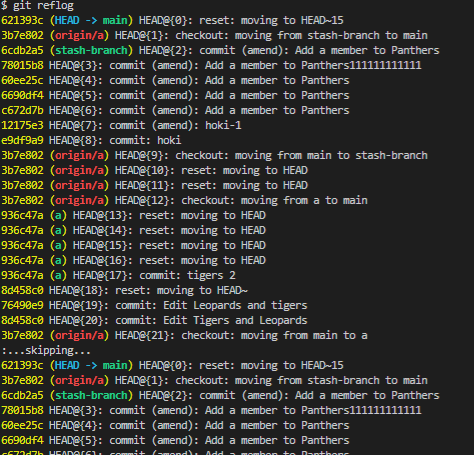
Task: Click the '$ git reflog' command text
Action: coord(37,6)
